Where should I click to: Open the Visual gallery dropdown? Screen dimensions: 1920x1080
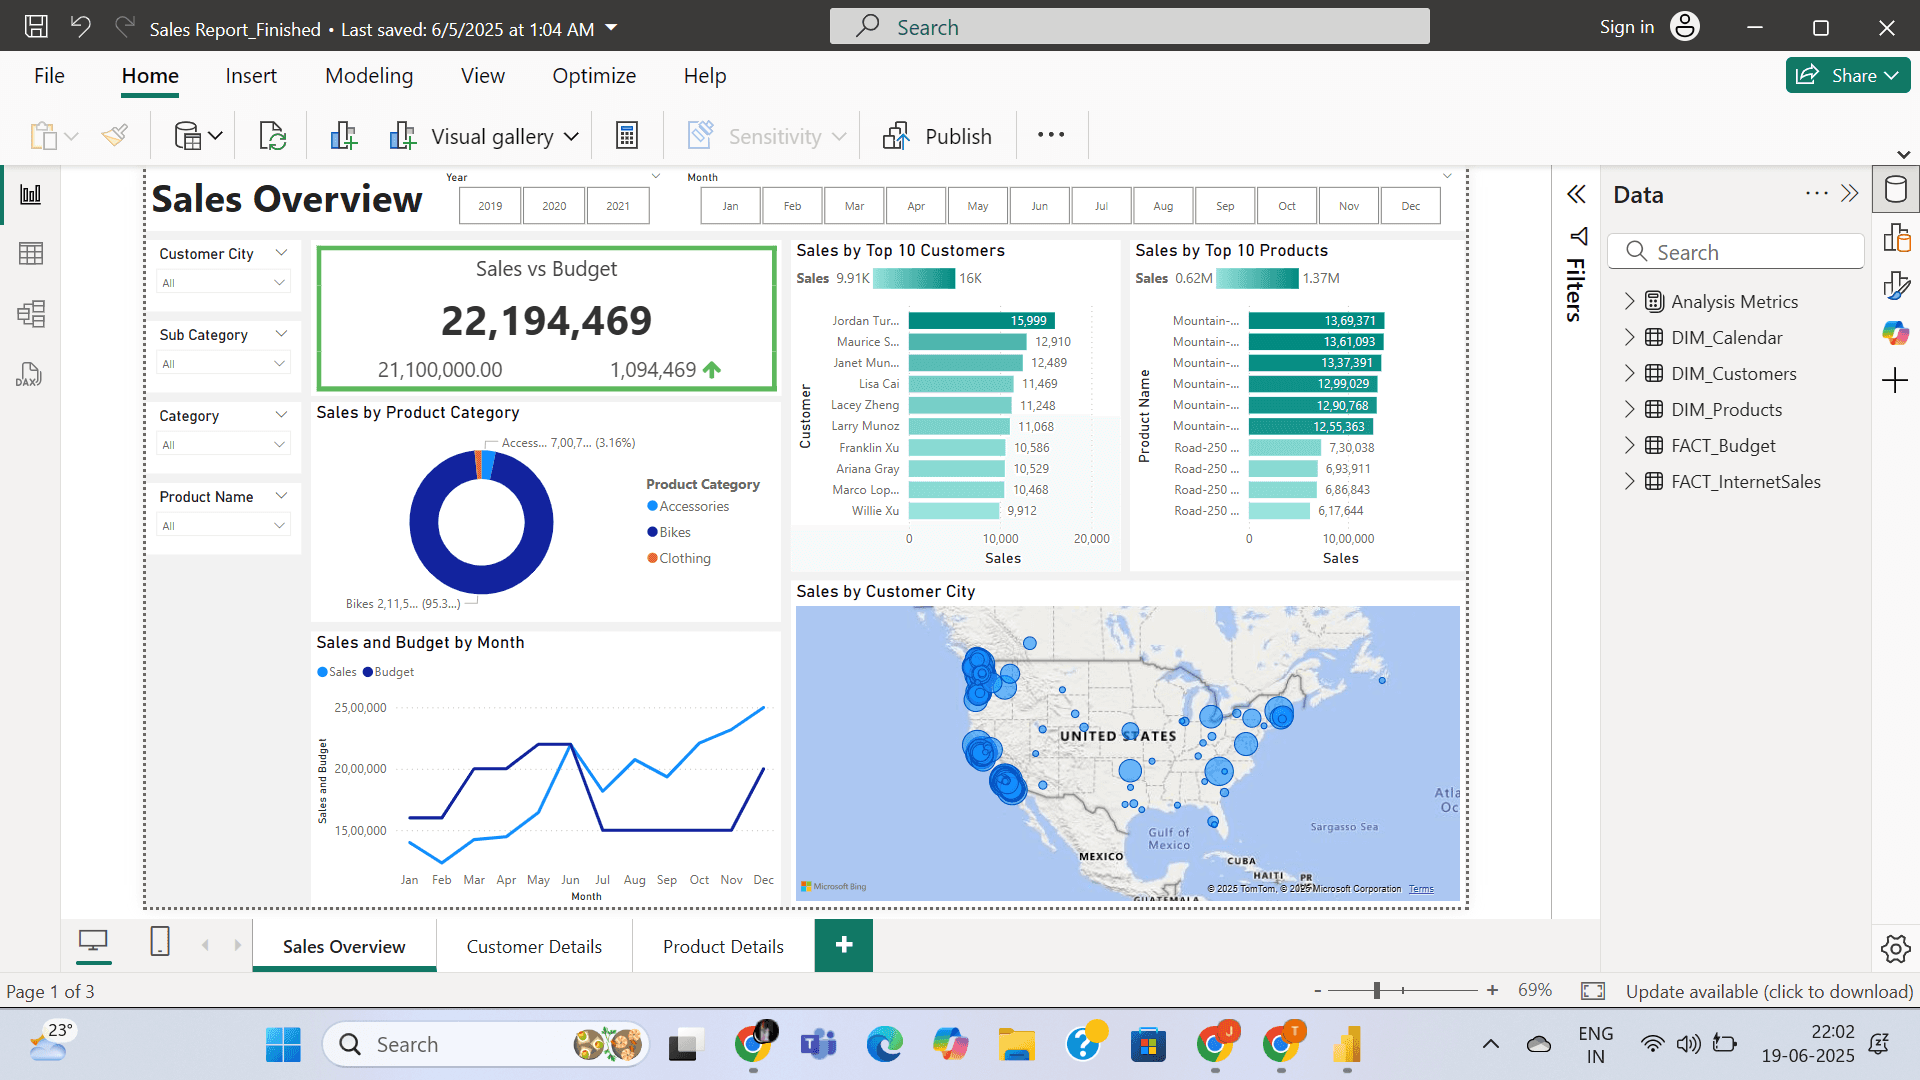pos(485,136)
